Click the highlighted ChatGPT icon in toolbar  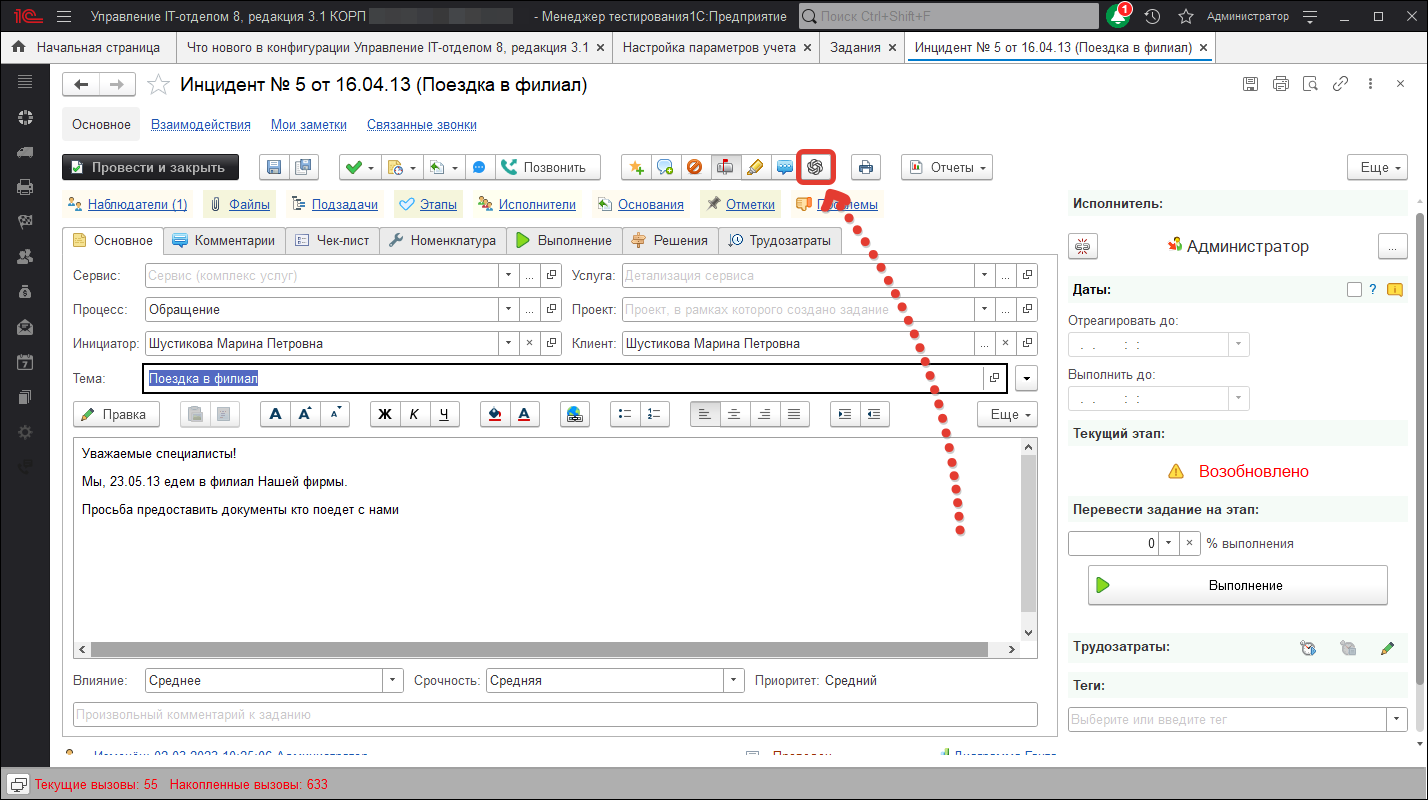click(815, 167)
